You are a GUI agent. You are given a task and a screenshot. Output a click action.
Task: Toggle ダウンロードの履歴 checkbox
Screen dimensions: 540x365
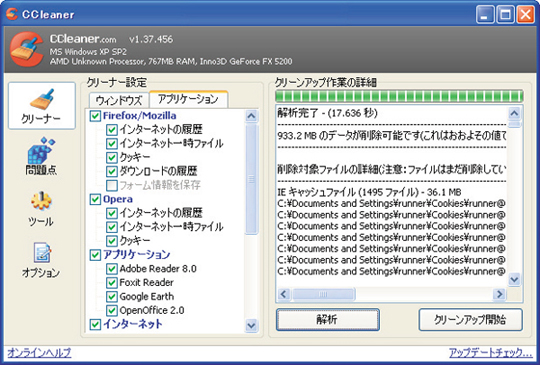pos(112,171)
